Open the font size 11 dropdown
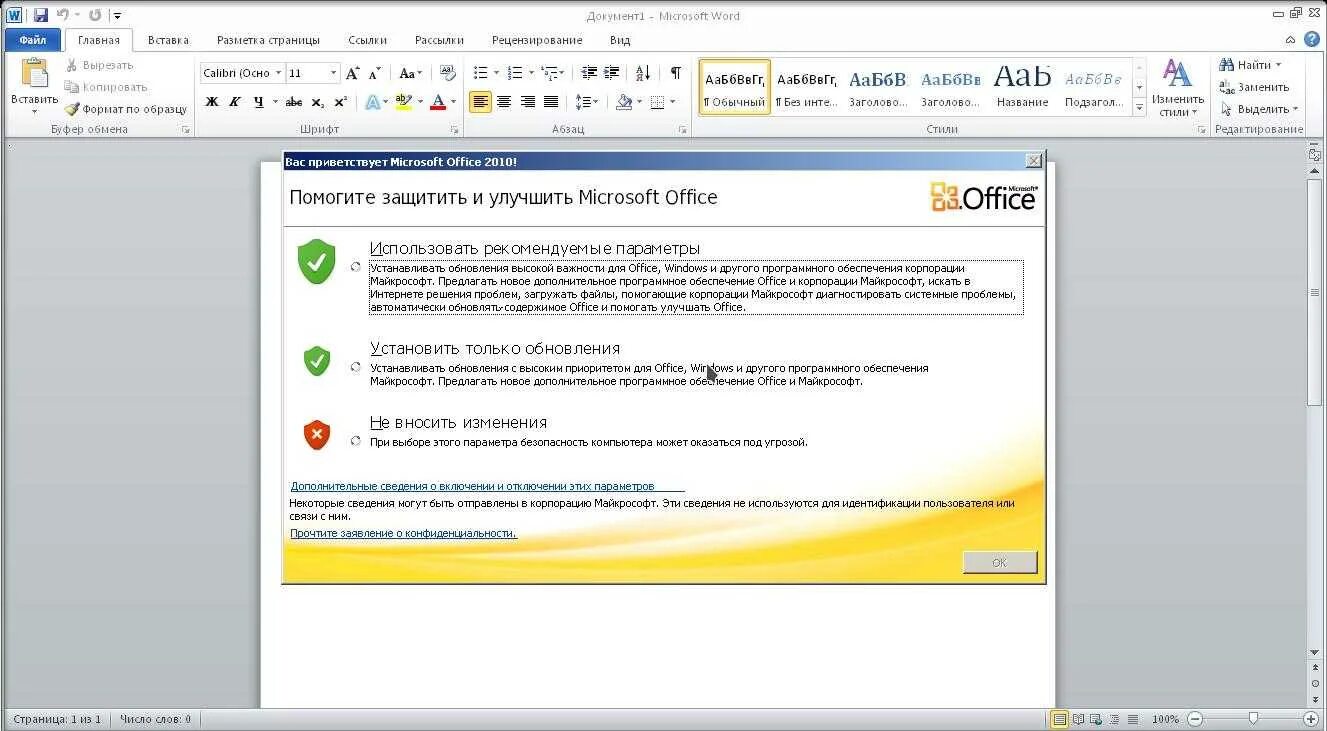The image size is (1327, 731). click(x=334, y=73)
